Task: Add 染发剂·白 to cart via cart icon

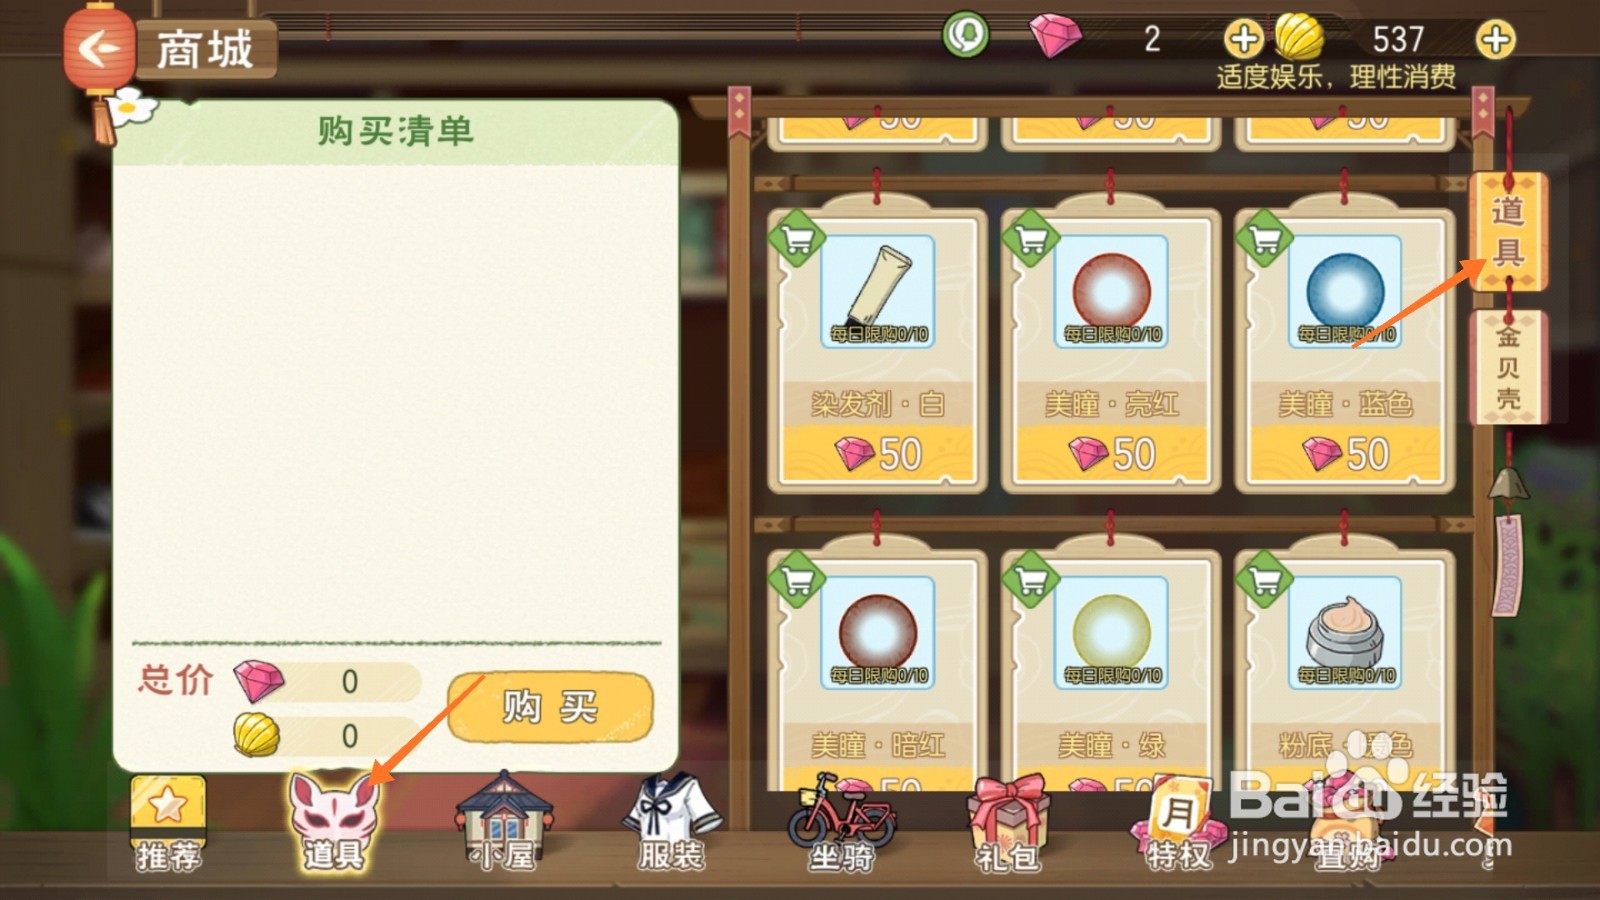Action: tap(796, 239)
